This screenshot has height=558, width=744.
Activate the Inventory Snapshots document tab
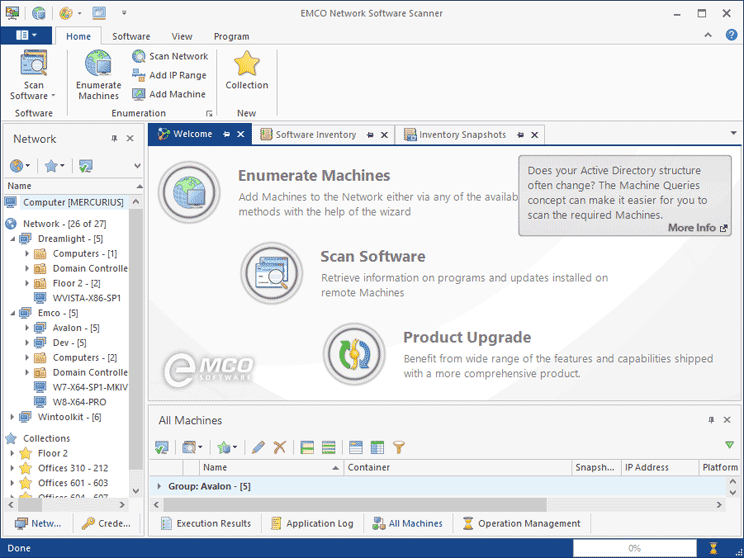[462, 135]
